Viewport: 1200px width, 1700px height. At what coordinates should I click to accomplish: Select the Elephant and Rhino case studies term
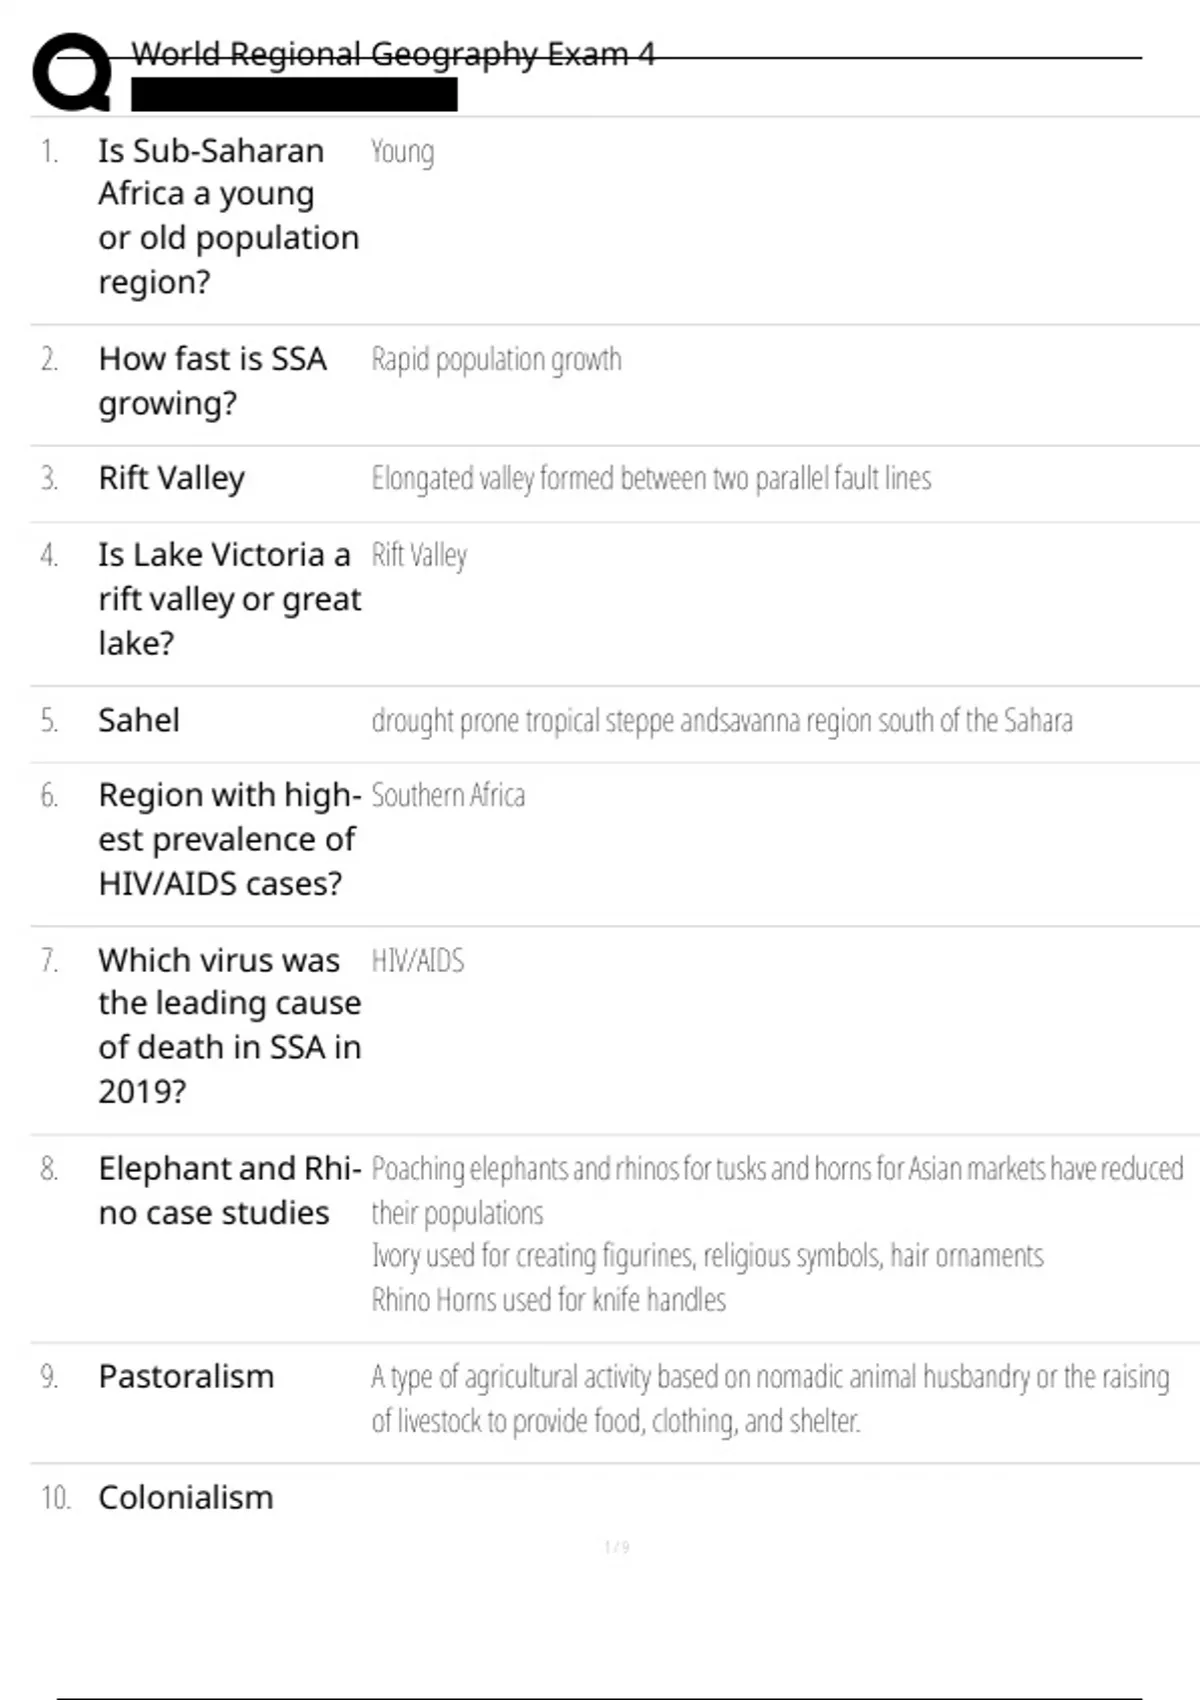pyautogui.click(x=229, y=1190)
